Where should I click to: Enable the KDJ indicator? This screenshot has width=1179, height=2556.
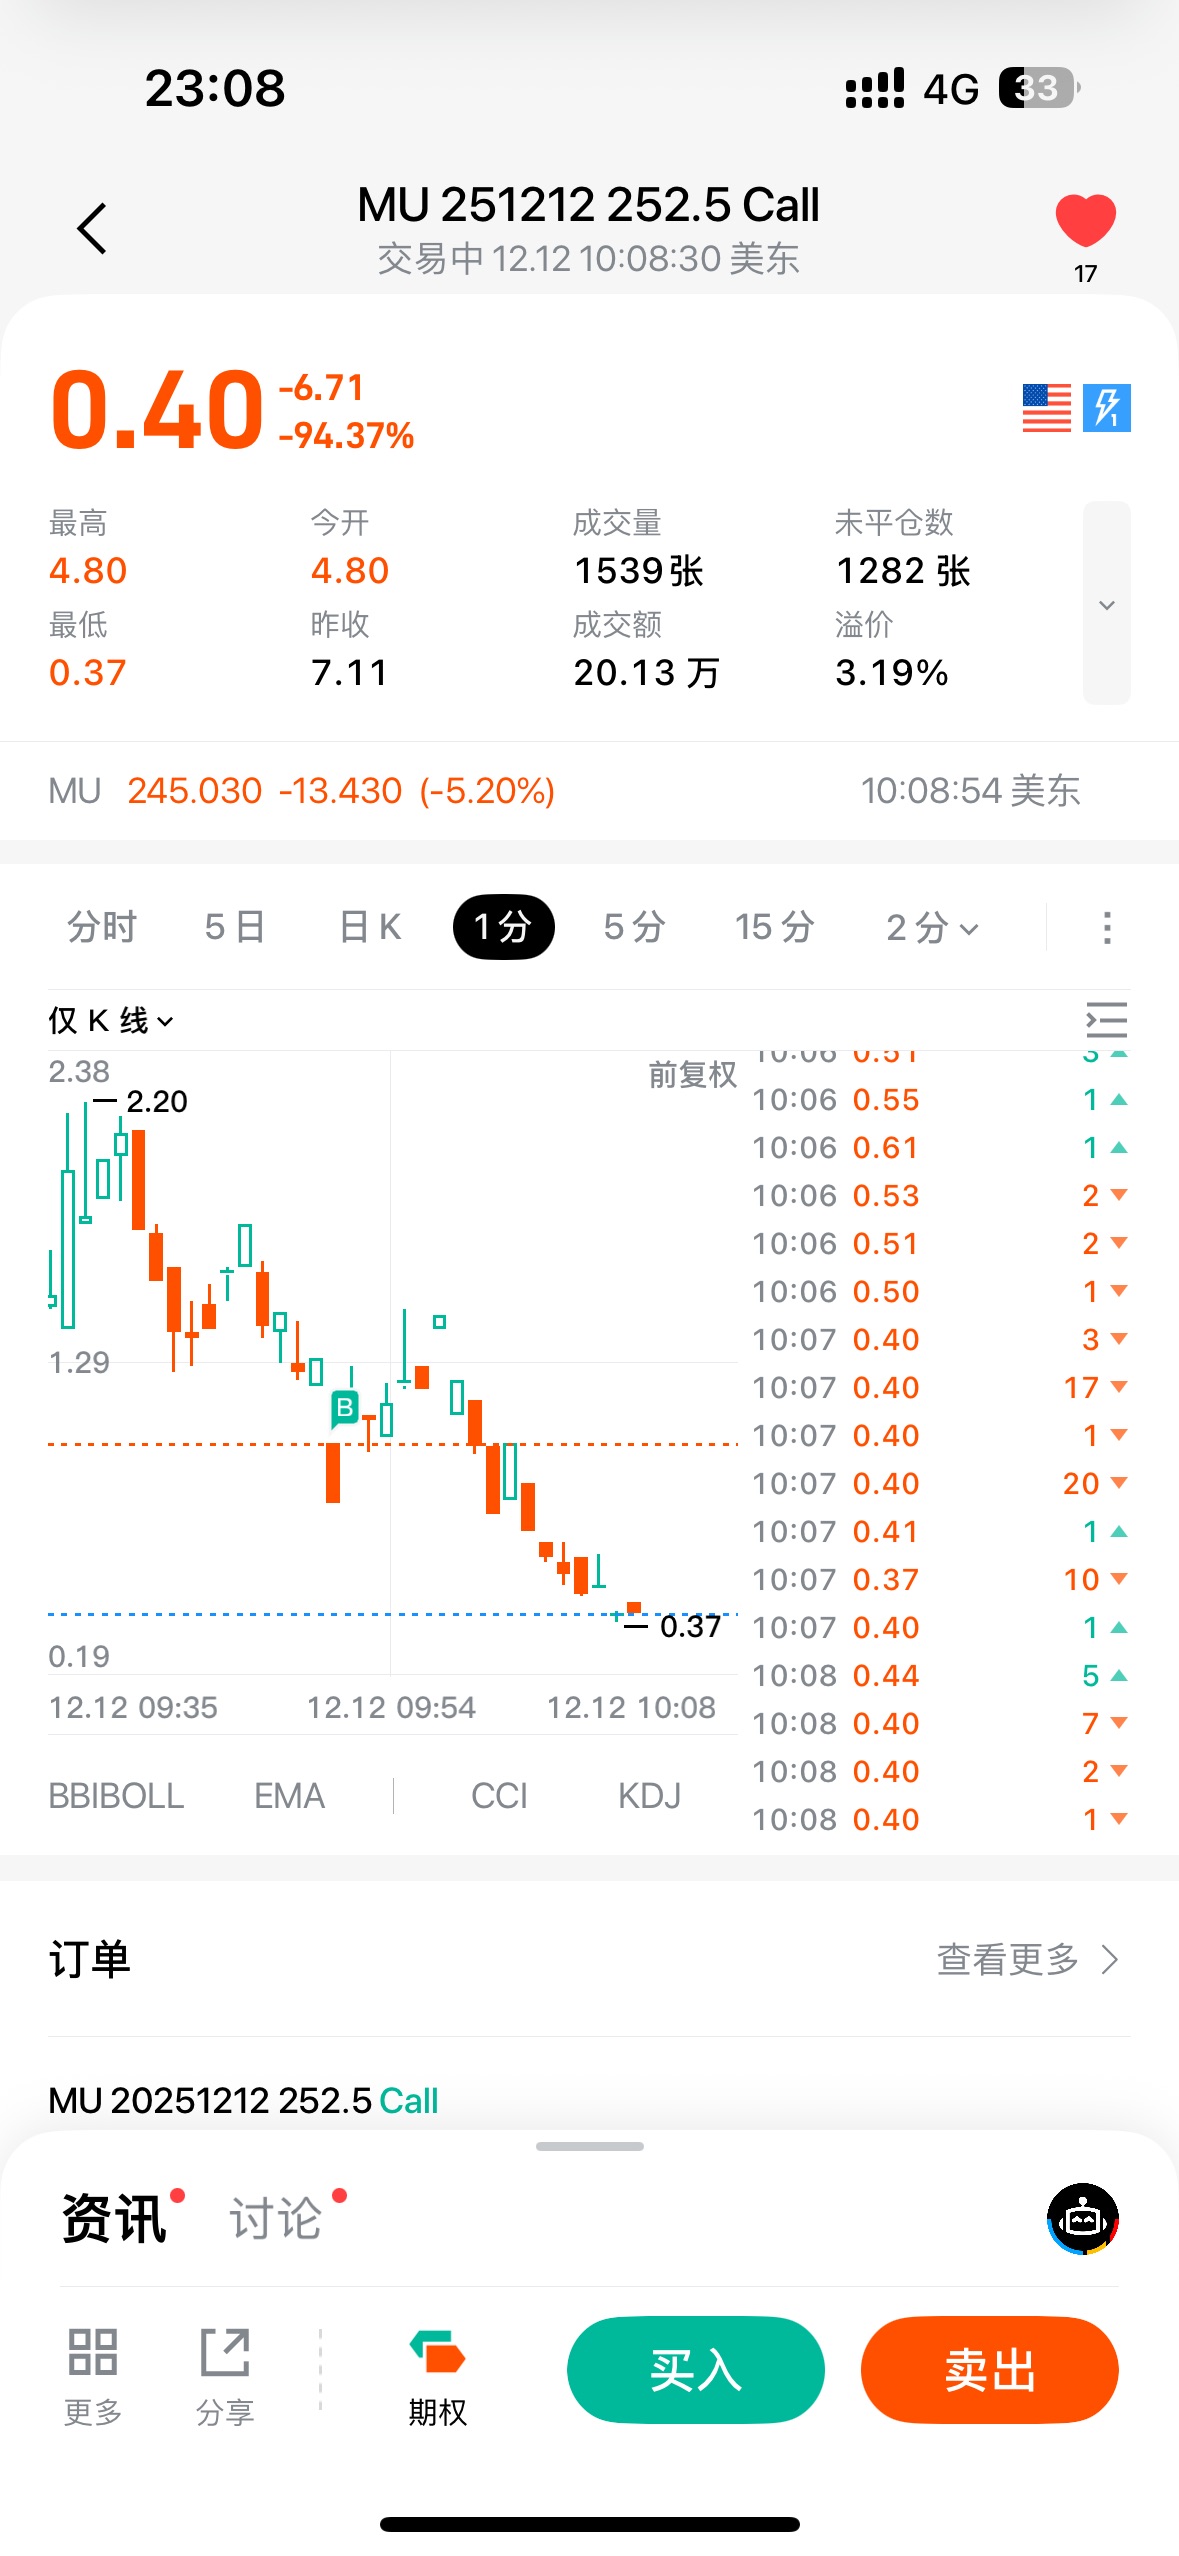649,1796
